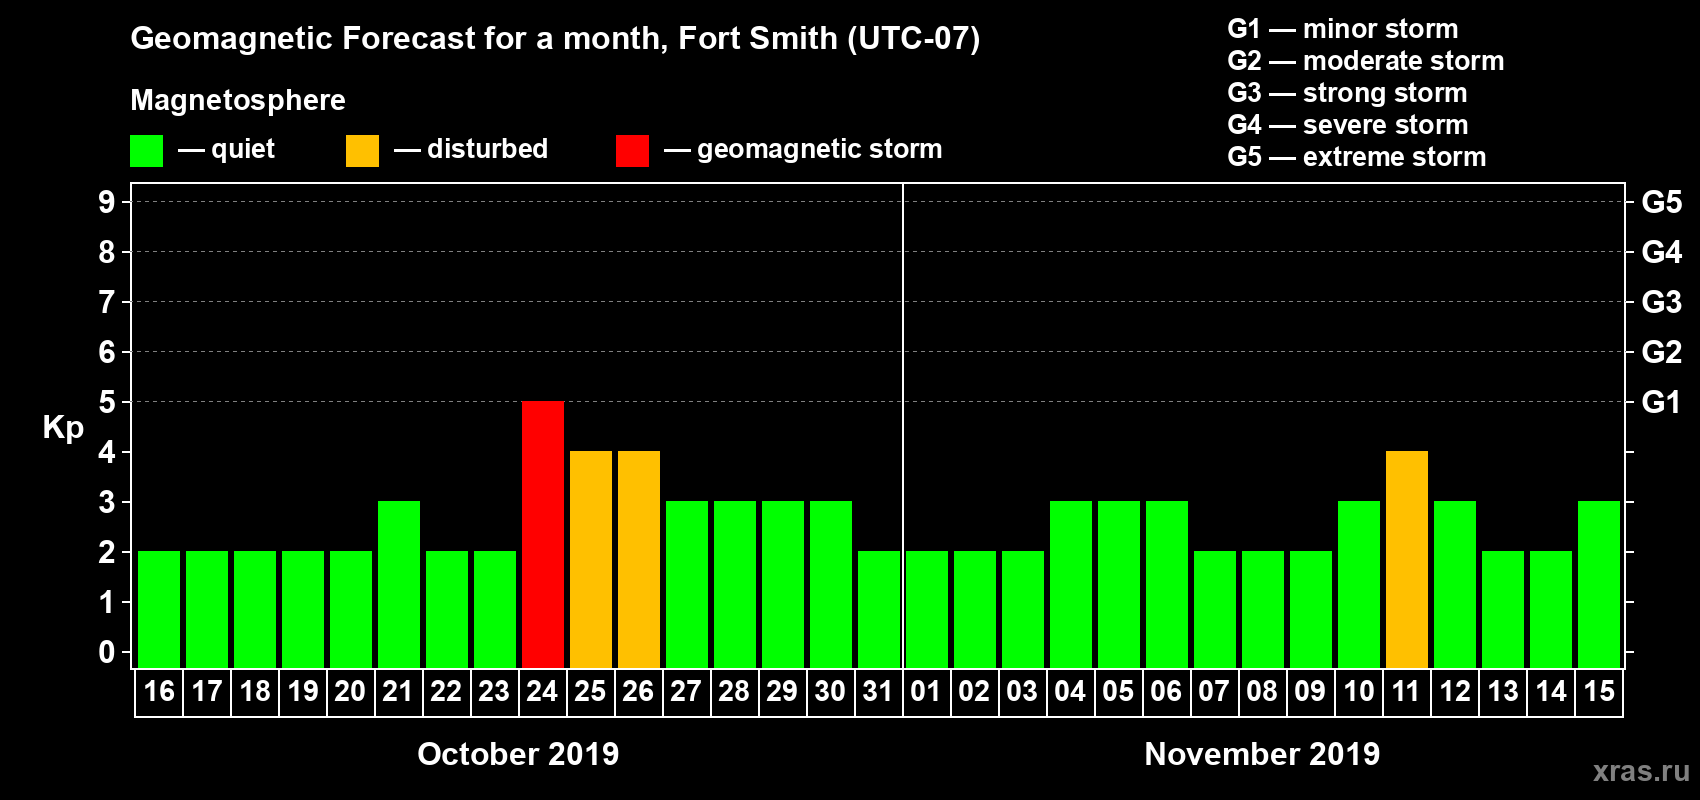
Task: Click the Kp axis value 0
Action: coord(107,652)
